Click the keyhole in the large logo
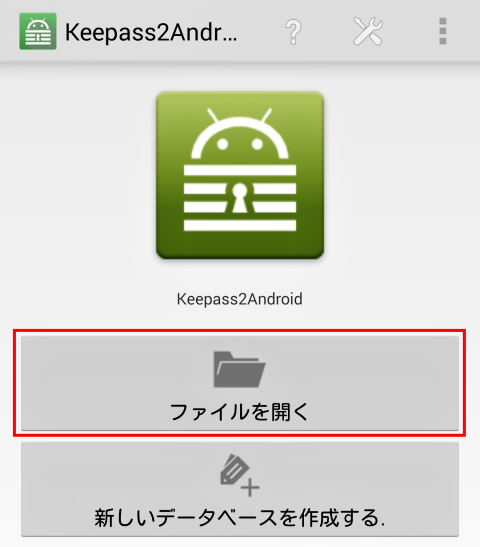The height and width of the screenshot is (547, 480). [x=240, y=198]
